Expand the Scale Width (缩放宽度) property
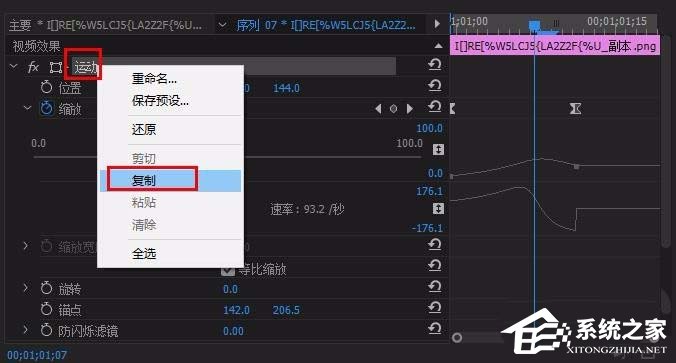Screen dimensions: 676x363 (26, 246)
